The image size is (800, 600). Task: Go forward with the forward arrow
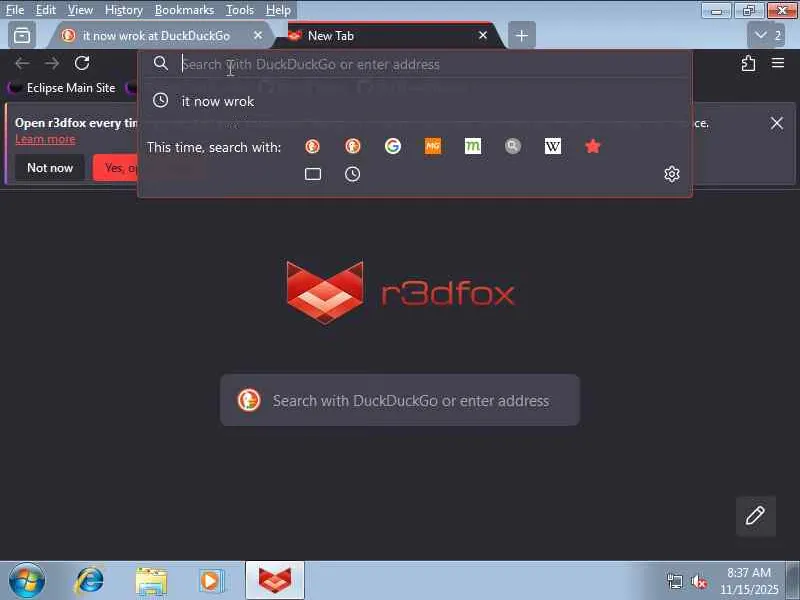52,63
